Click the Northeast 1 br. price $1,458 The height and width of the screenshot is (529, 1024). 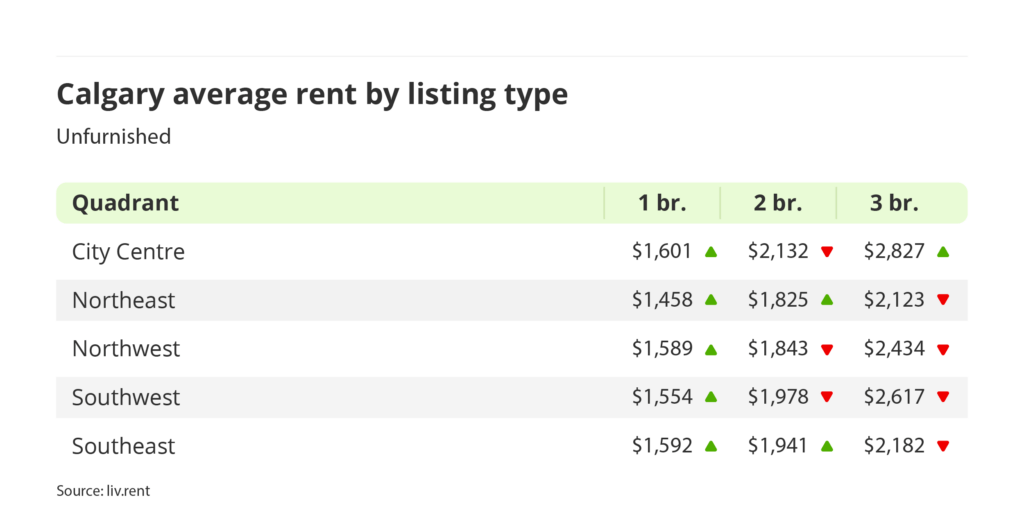pyautogui.click(x=662, y=300)
